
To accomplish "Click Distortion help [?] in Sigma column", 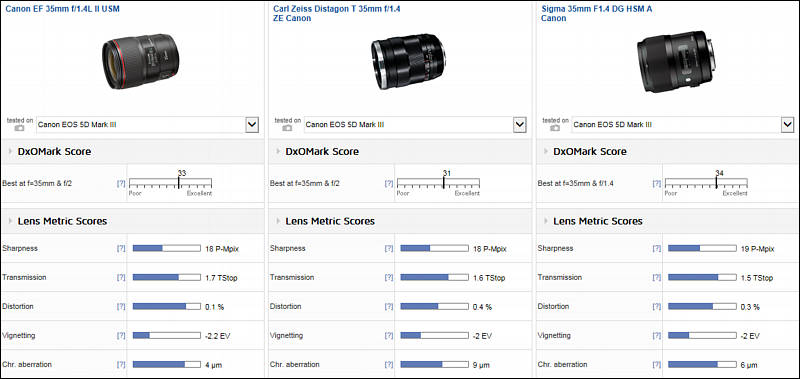I will [657, 307].
